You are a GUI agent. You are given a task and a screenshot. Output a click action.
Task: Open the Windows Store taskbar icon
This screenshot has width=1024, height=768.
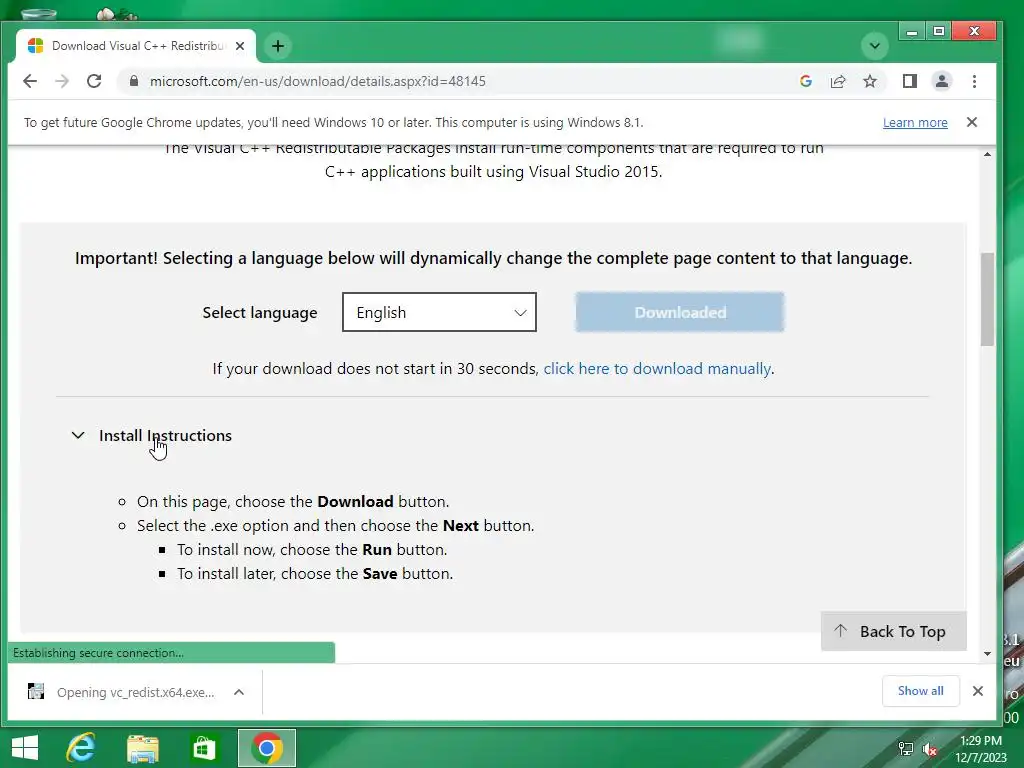tap(204, 748)
